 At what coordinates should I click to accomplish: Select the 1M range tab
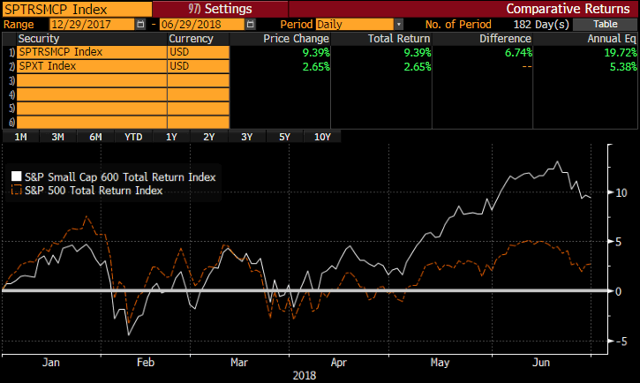point(20,137)
